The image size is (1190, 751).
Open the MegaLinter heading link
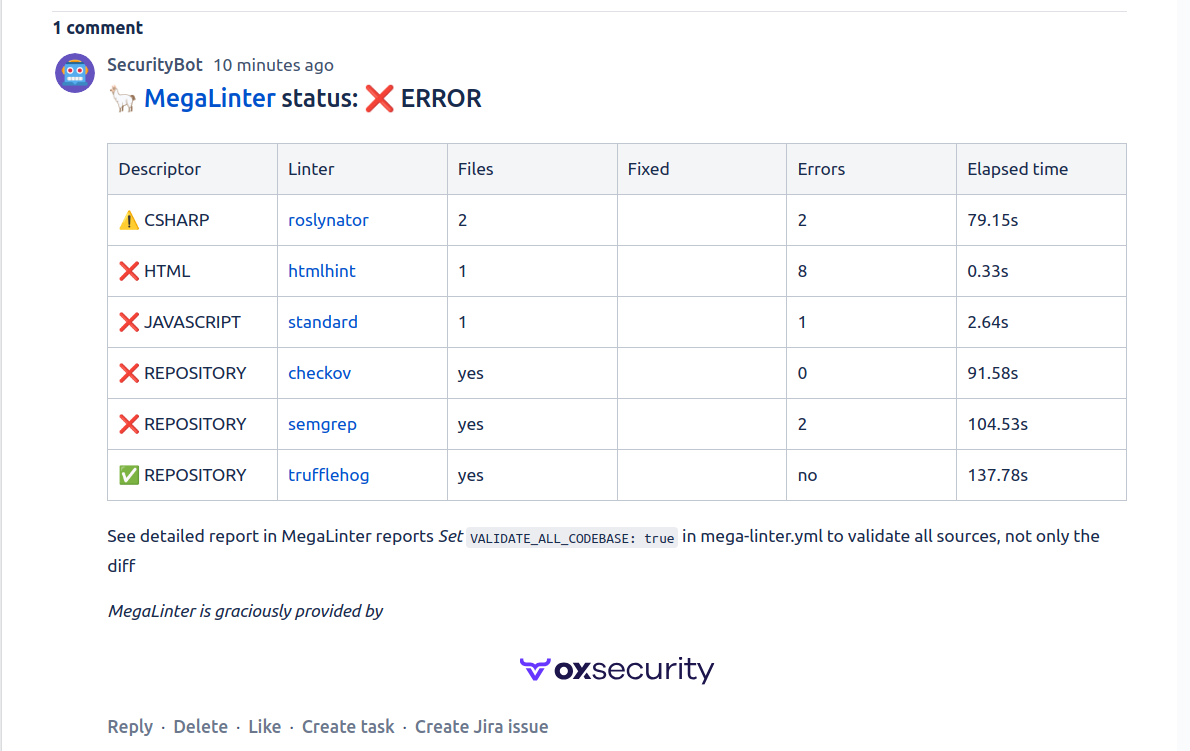(x=209, y=99)
